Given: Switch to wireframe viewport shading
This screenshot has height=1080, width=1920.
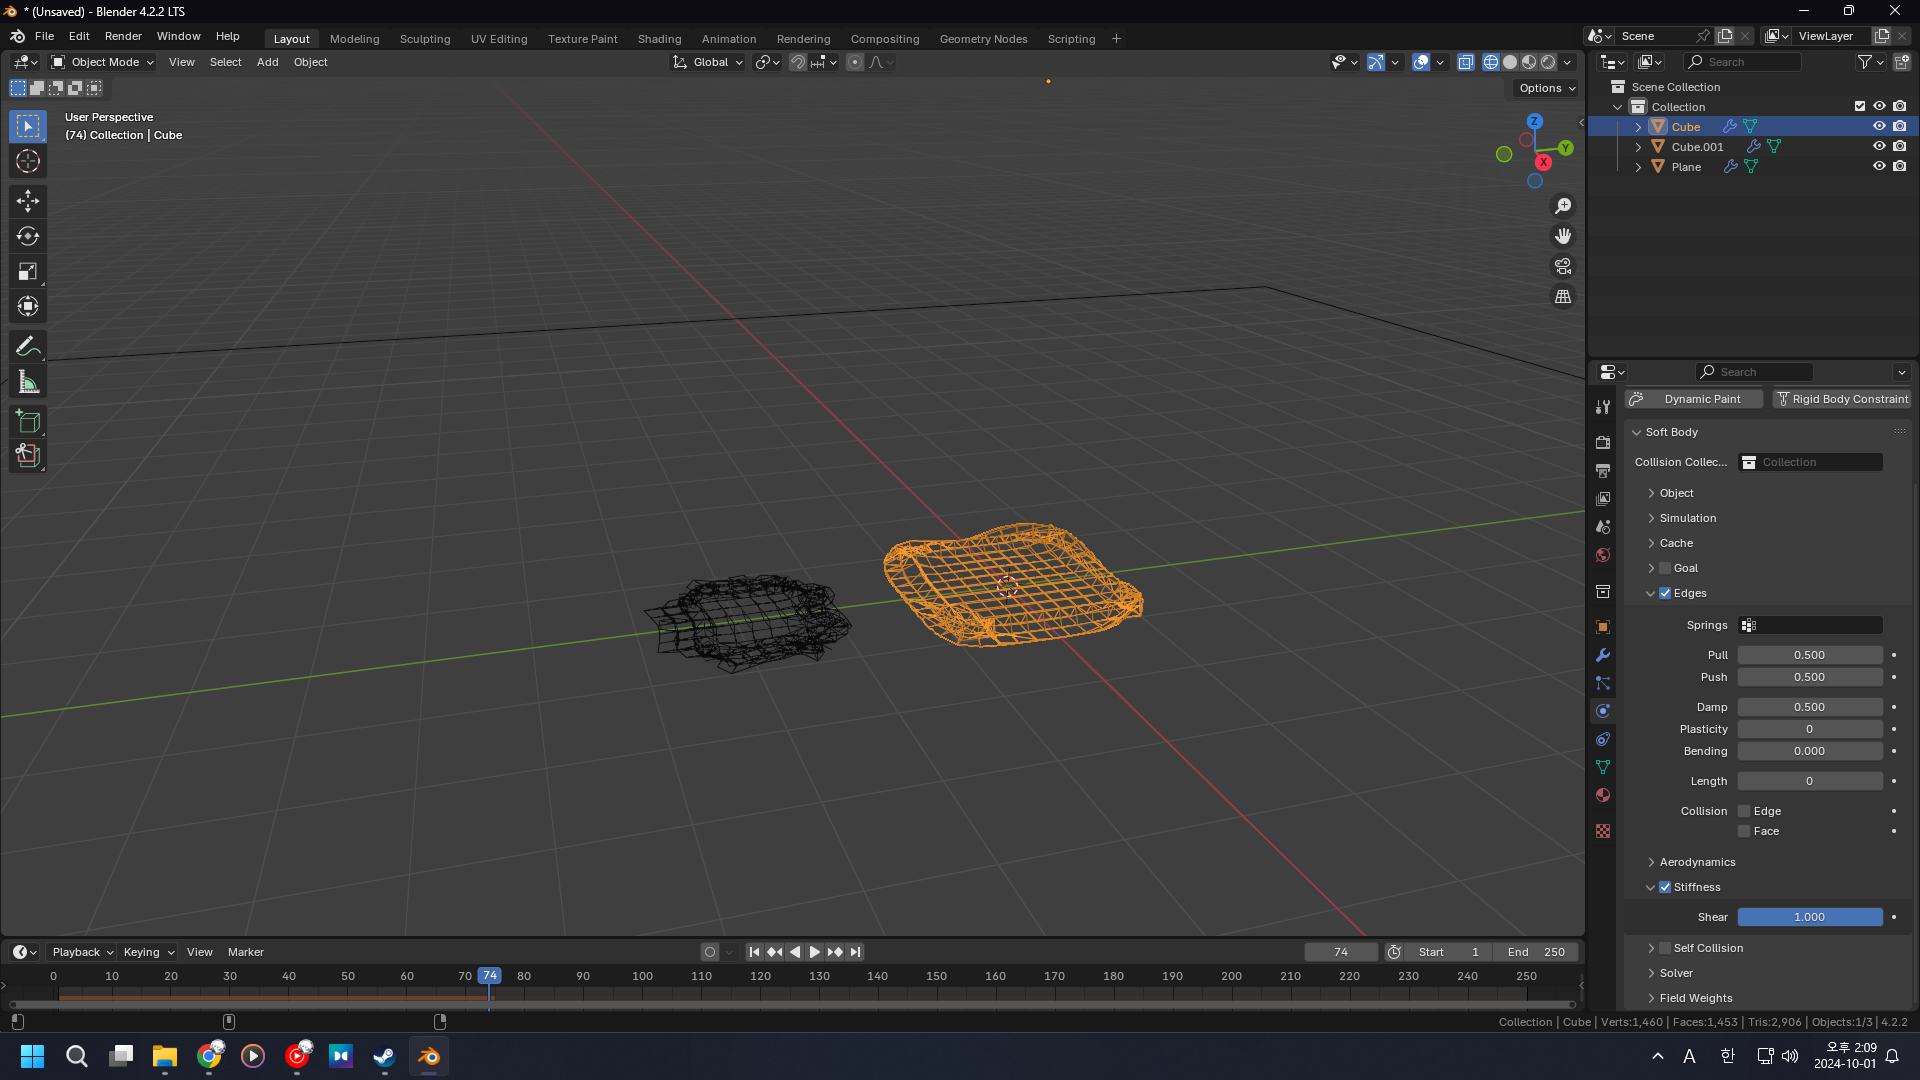Looking at the screenshot, I should (x=1491, y=62).
